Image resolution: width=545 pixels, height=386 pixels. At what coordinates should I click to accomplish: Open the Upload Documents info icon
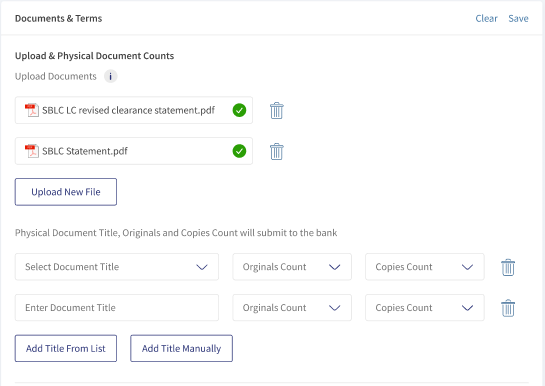(111, 76)
